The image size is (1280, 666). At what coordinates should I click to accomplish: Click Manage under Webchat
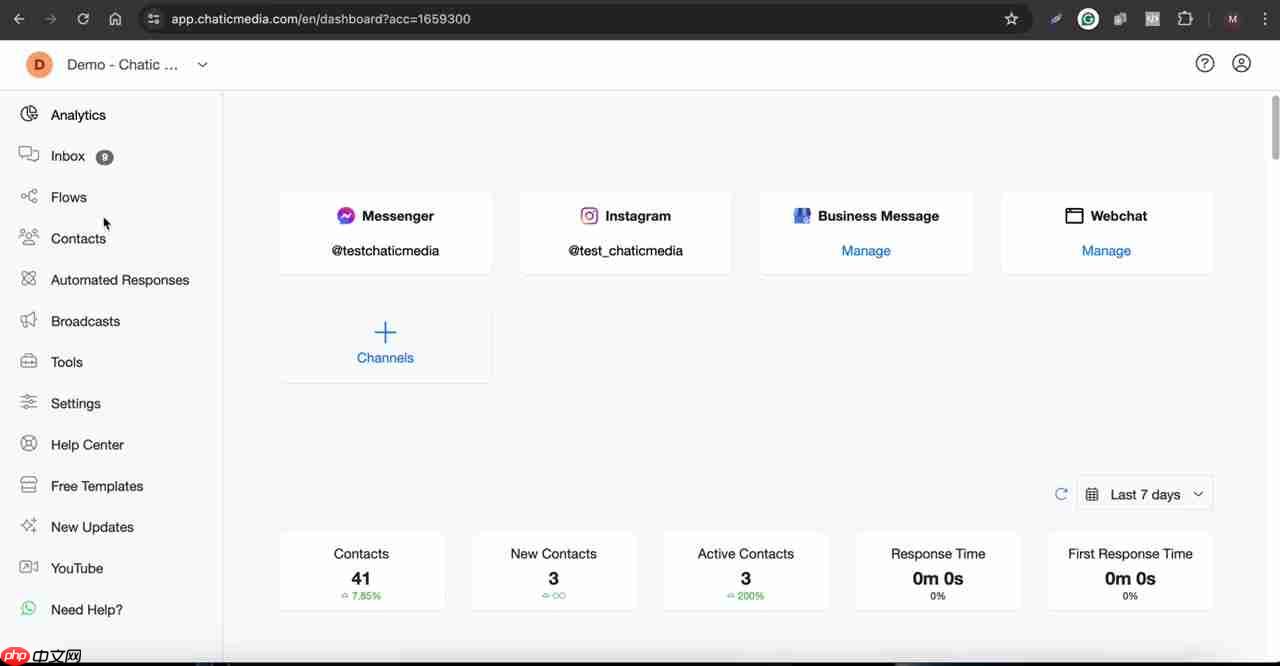[1106, 251]
